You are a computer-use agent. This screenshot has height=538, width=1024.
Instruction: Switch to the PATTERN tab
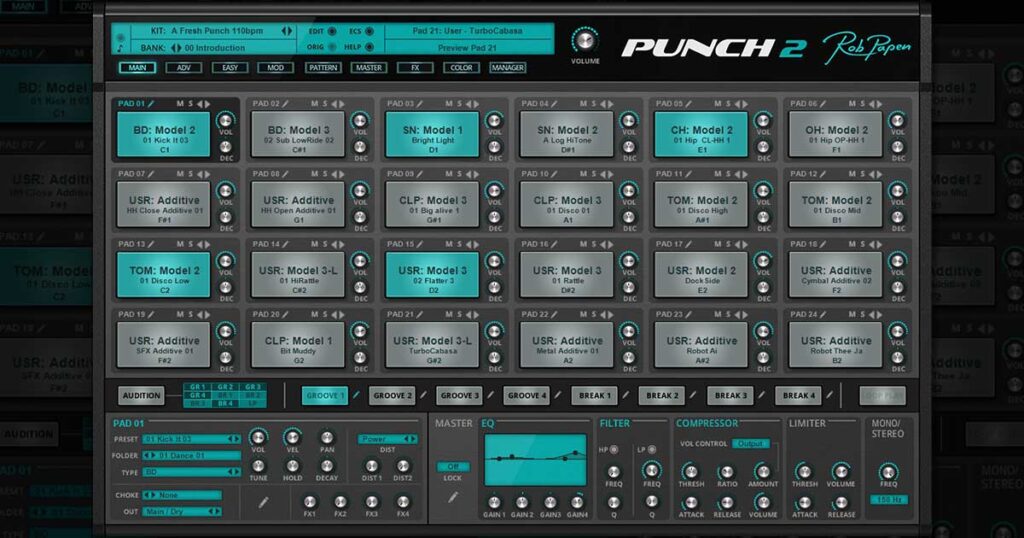(x=323, y=67)
